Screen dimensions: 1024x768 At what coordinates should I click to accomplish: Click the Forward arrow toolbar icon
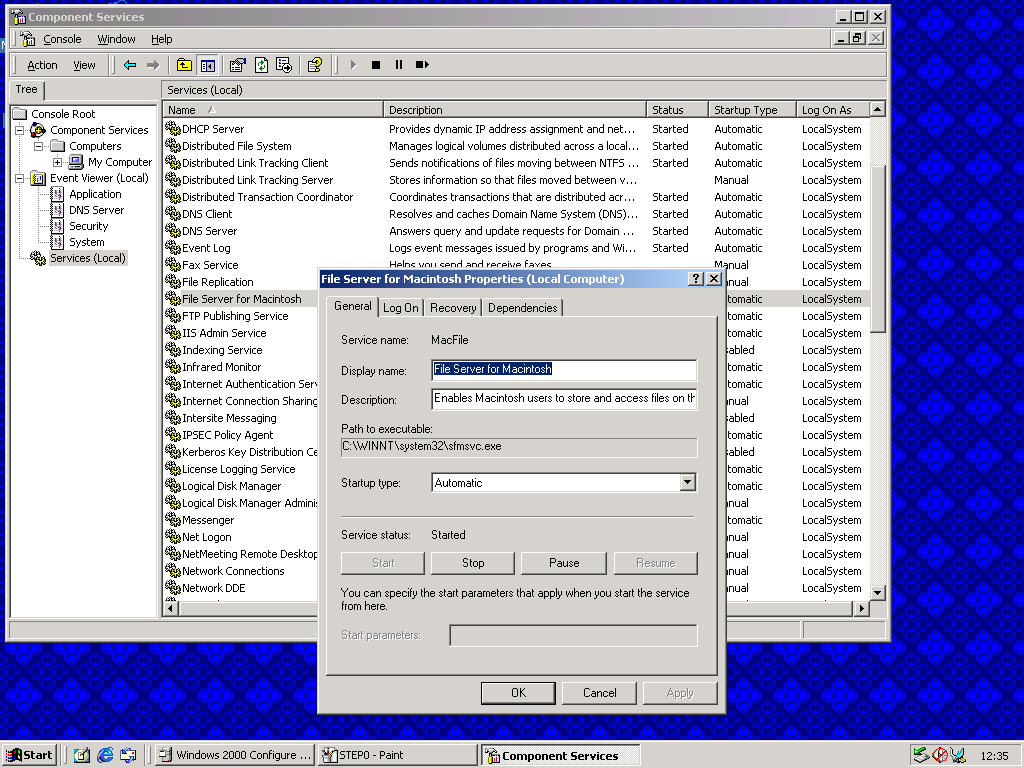(153, 65)
